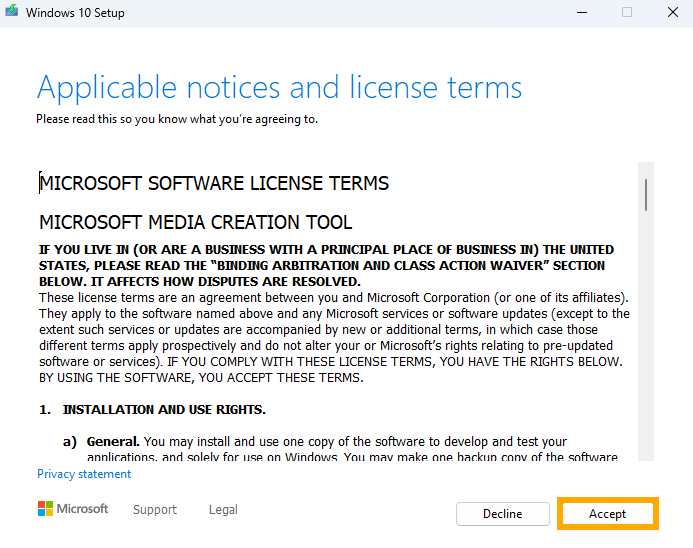This screenshot has height=548, width=693.
Task: Click the MICROSOFT SOFTWARE LICENSE TERMS heading
Action: point(214,183)
